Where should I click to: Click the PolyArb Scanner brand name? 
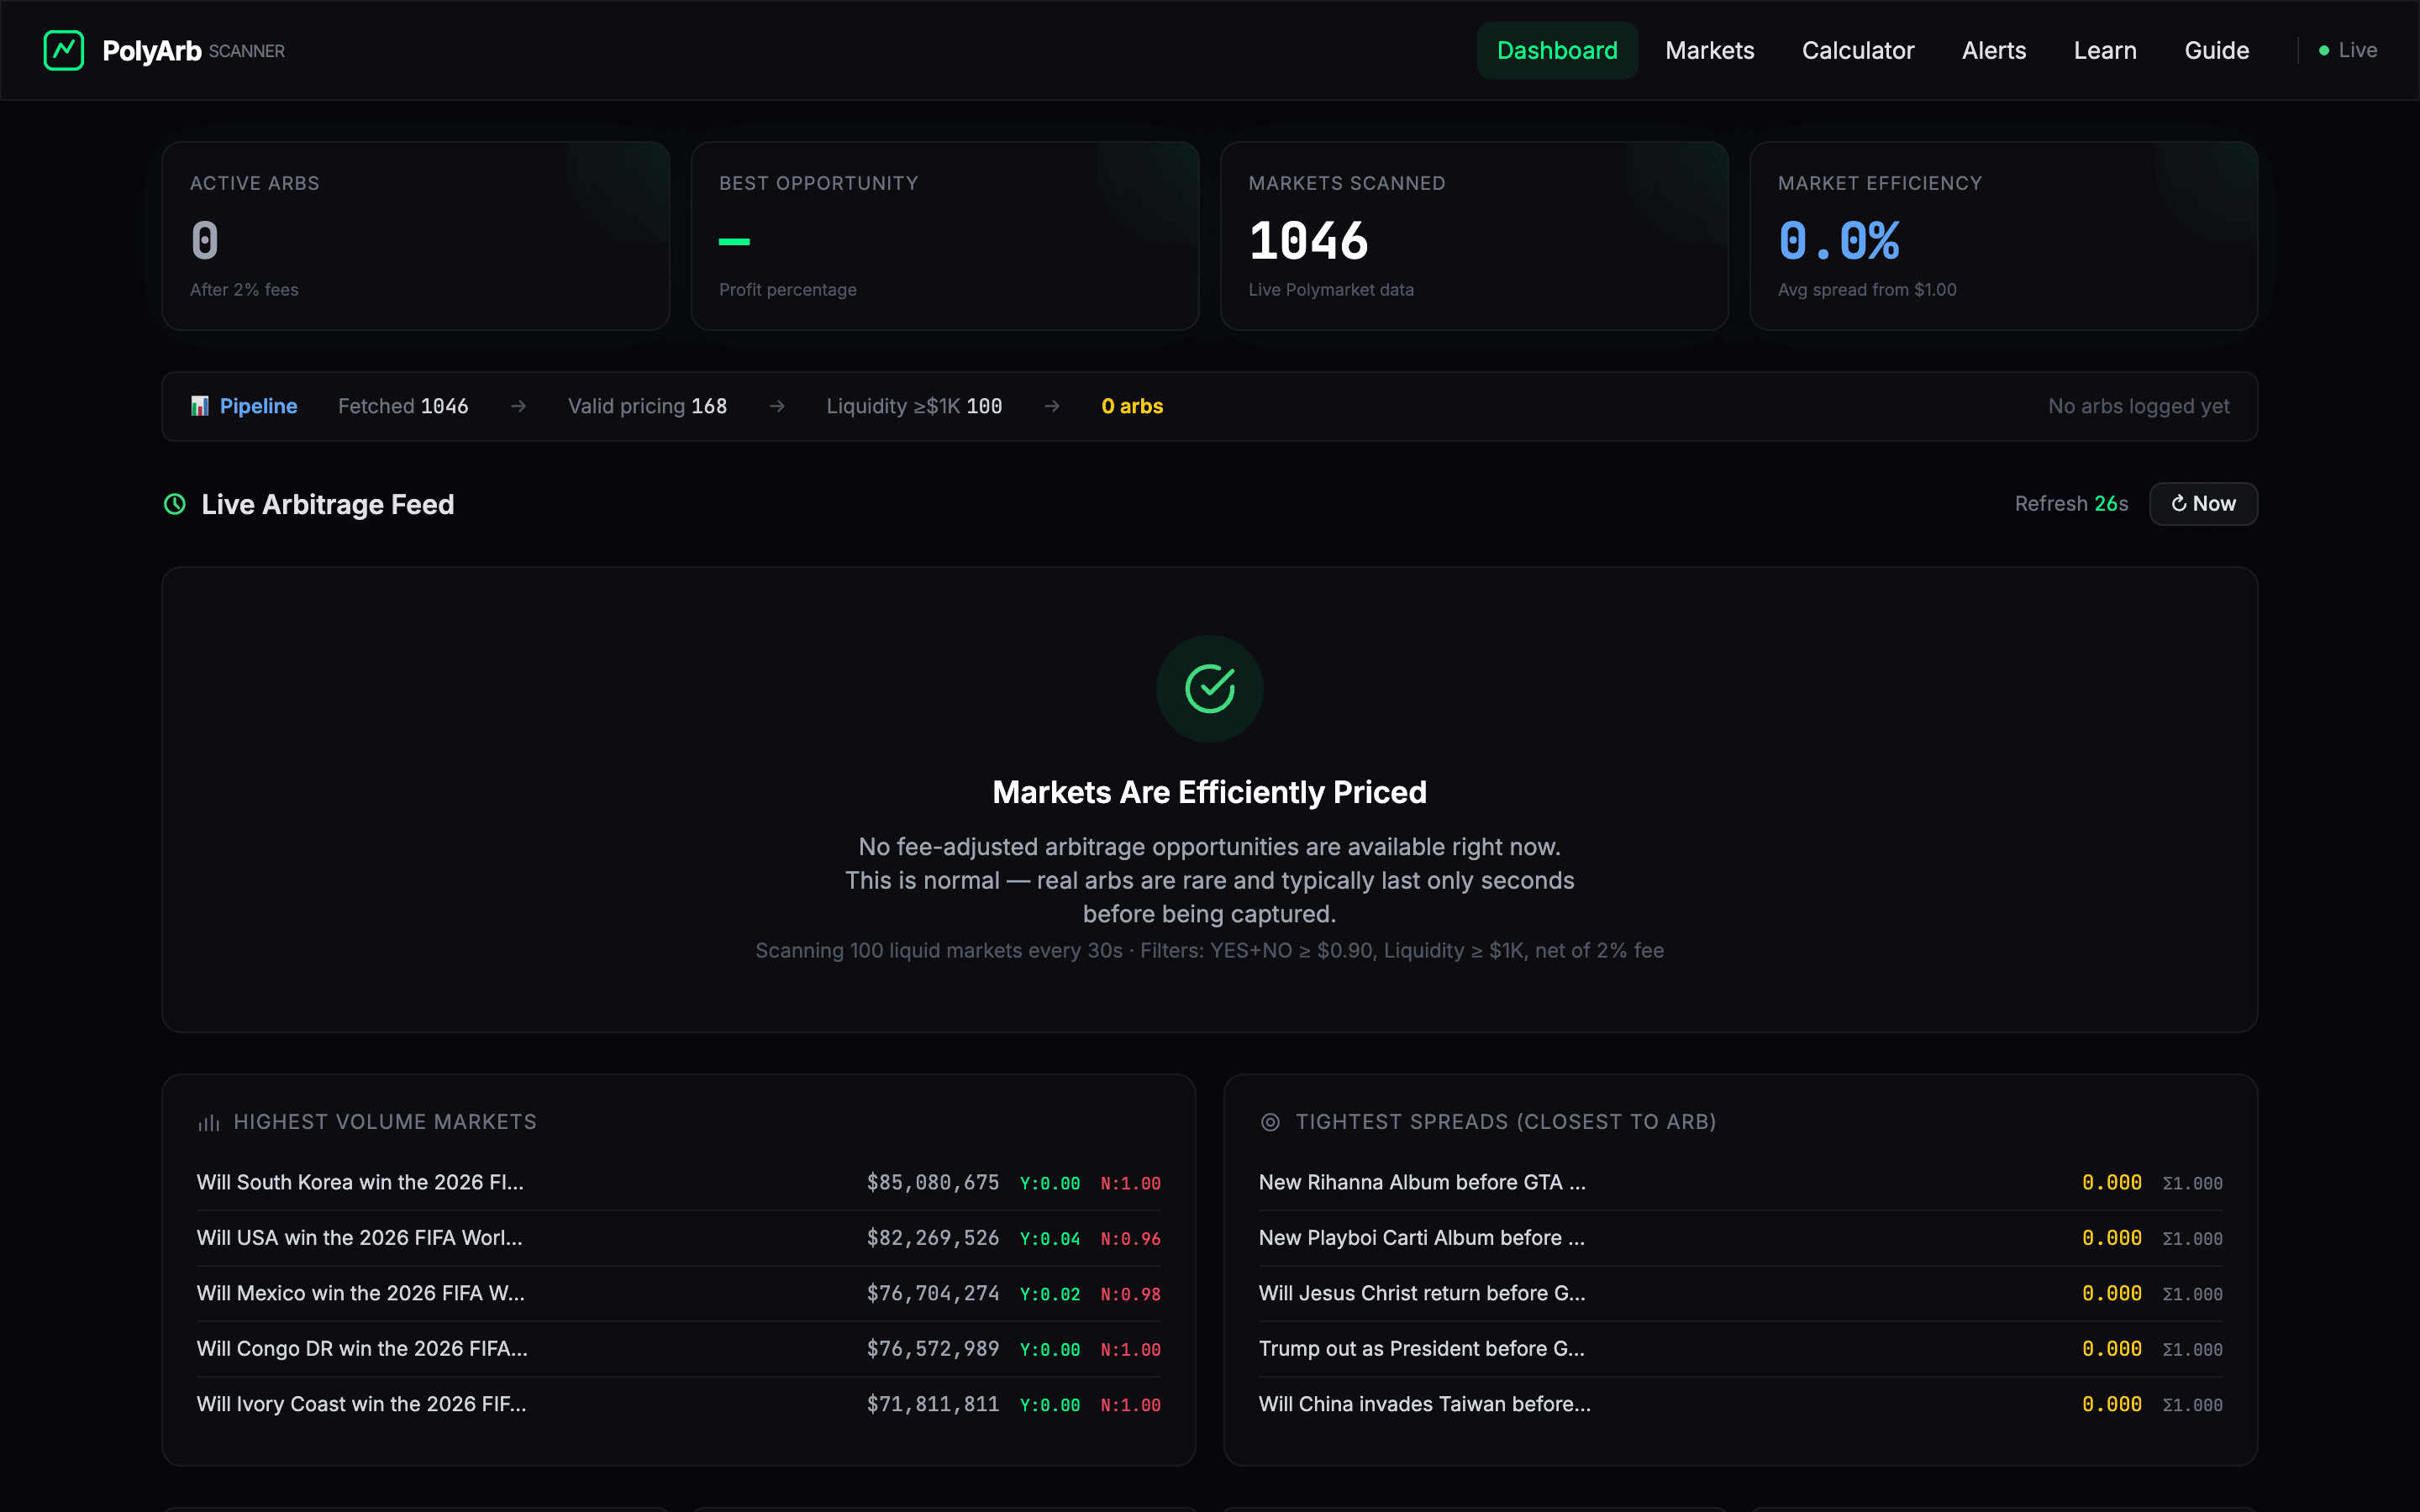click(193, 50)
